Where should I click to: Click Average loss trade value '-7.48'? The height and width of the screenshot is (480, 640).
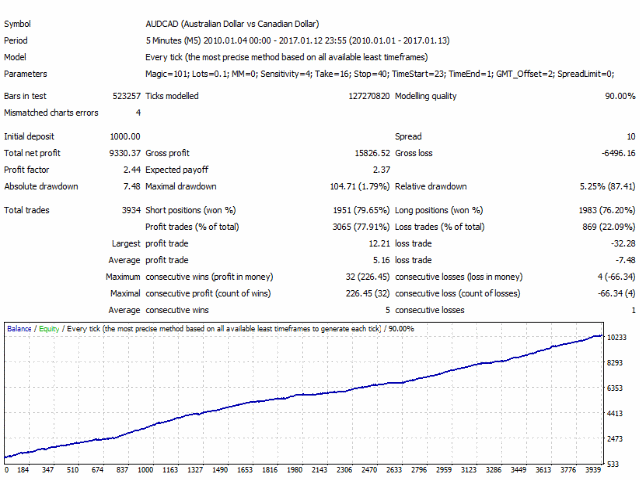625,260
